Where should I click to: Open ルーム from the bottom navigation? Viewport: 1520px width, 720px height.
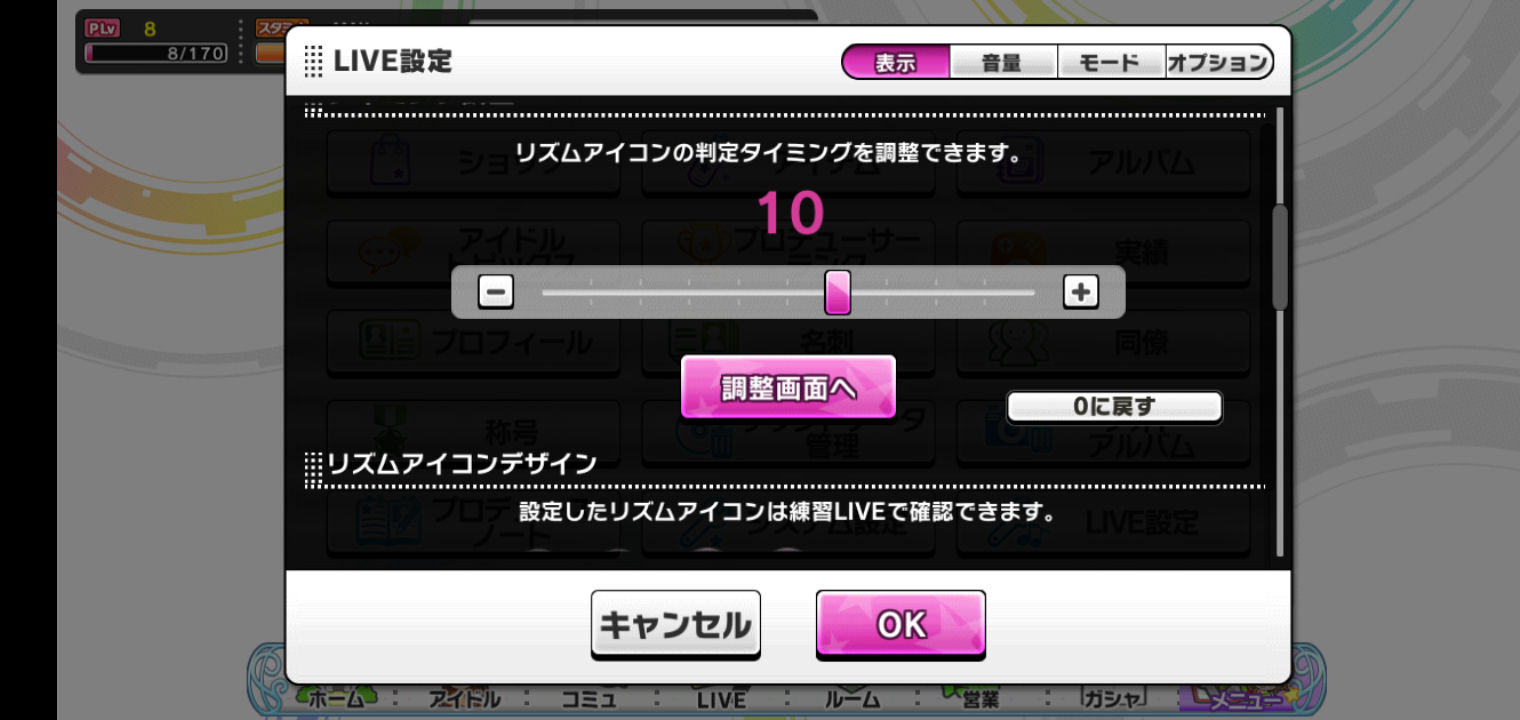point(851,698)
